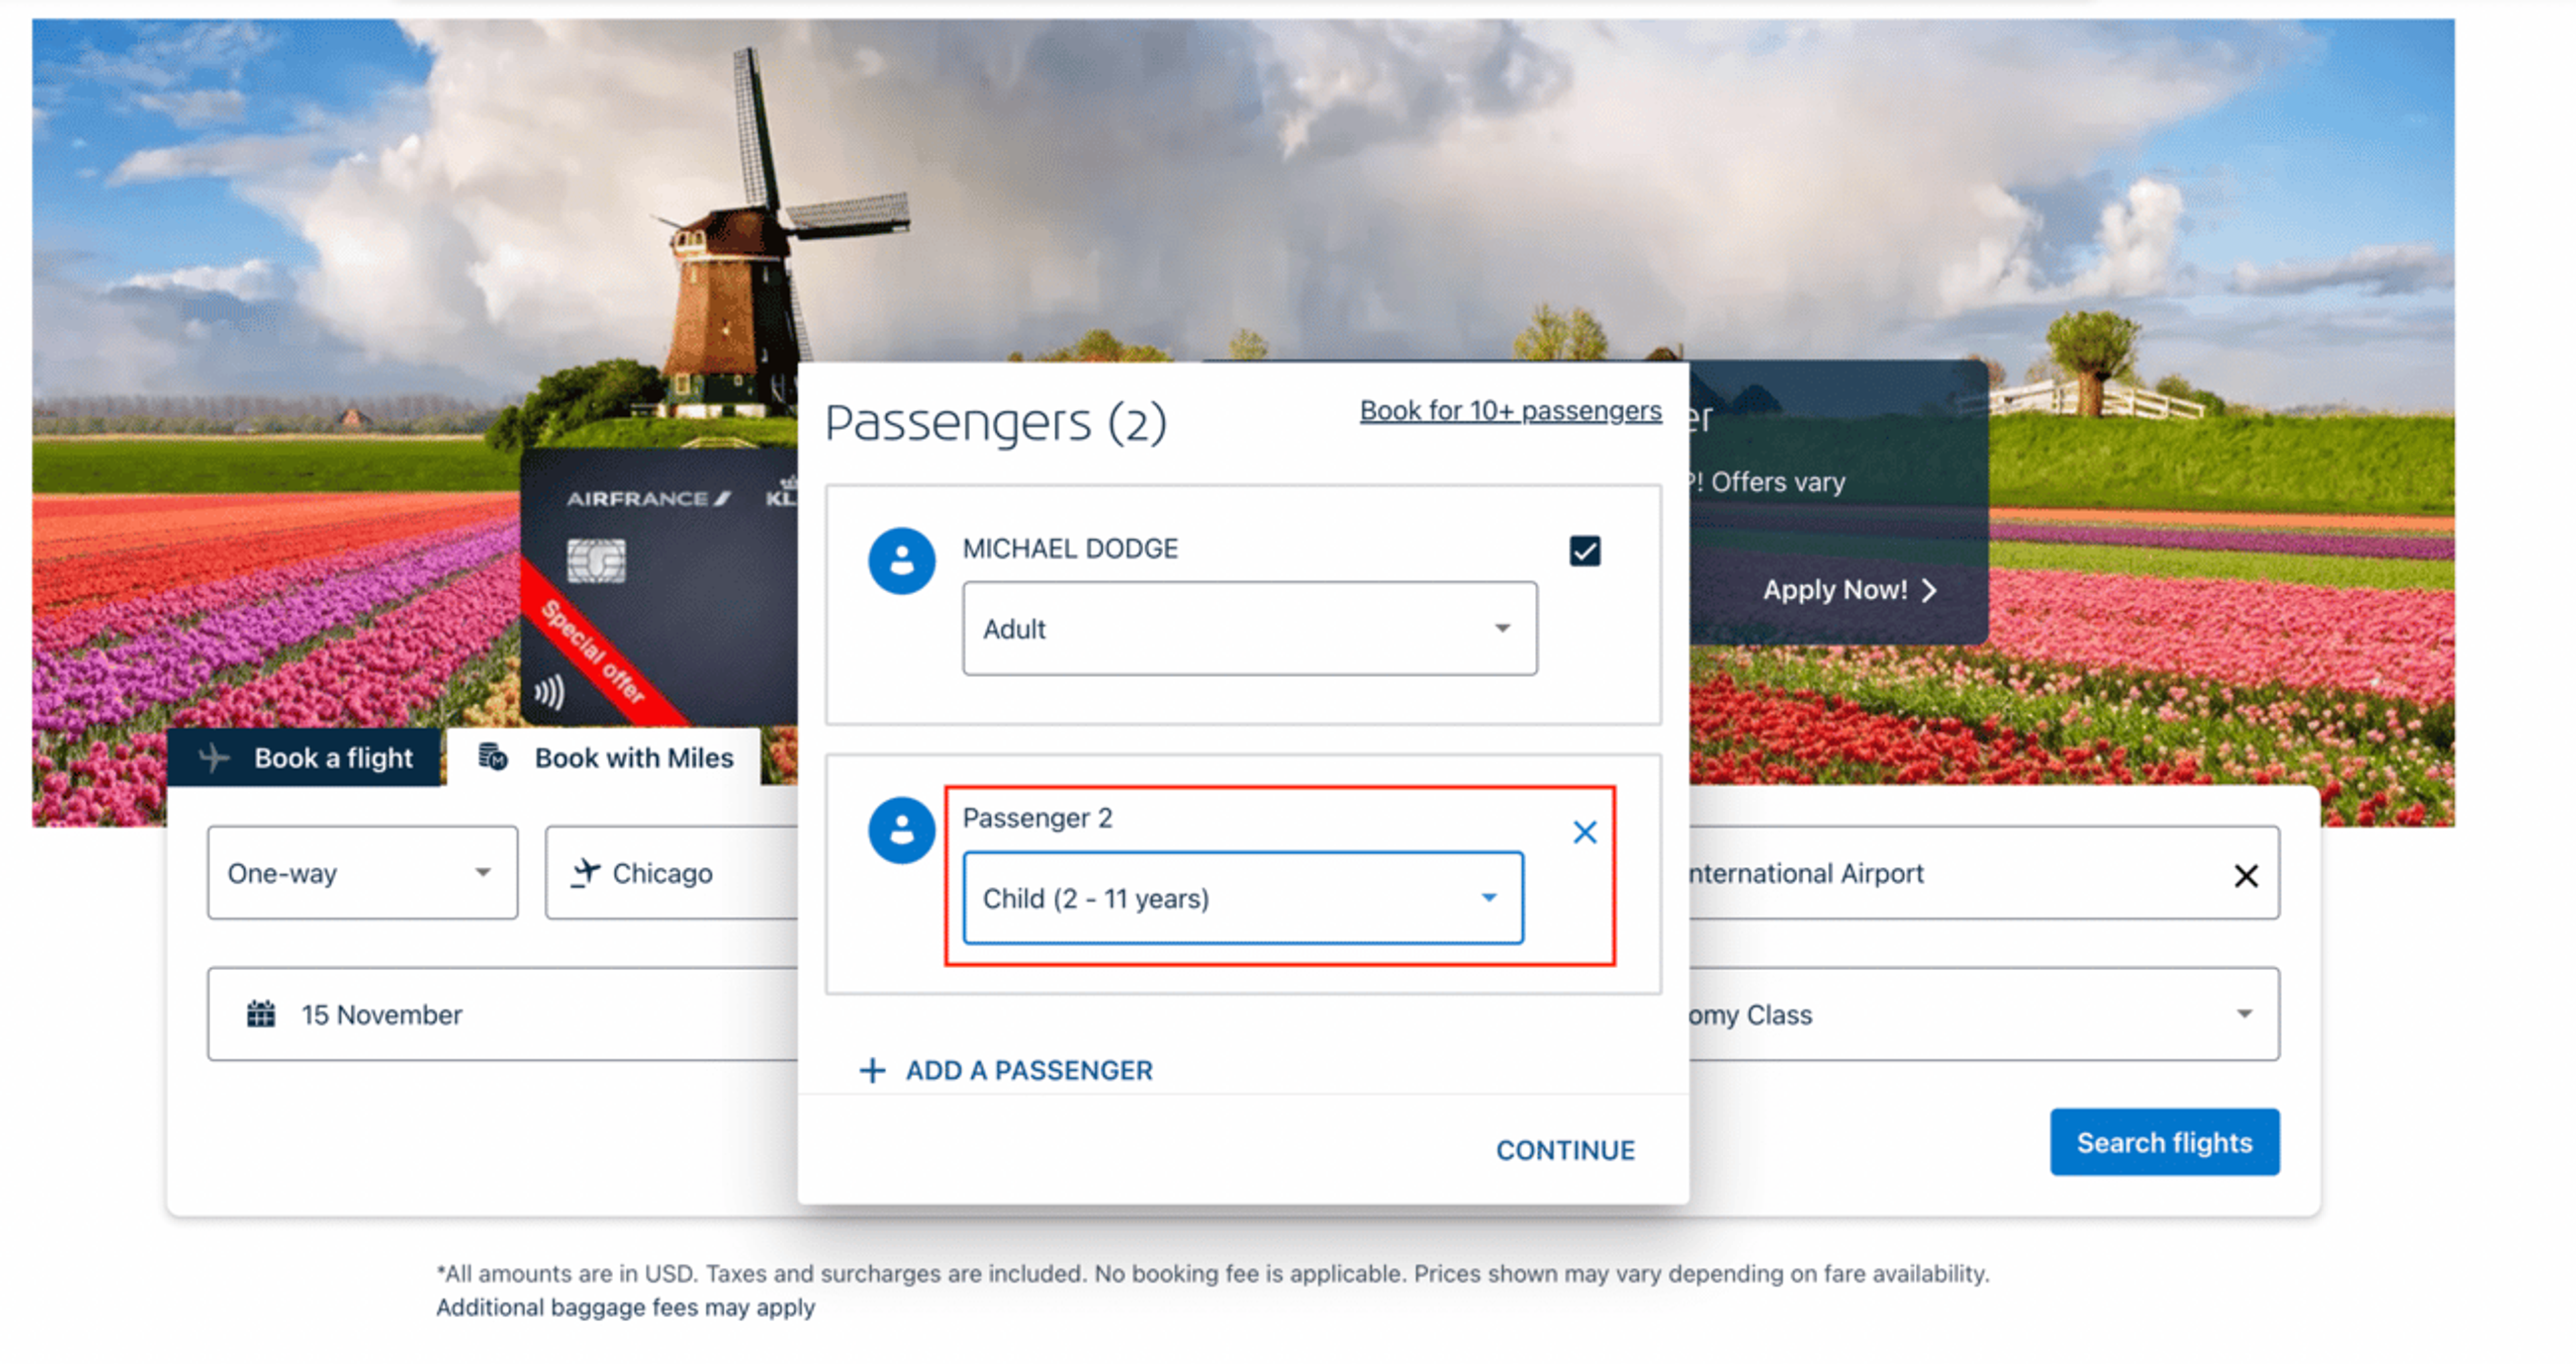The width and height of the screenshot is (2576, 1364).
Task: Click Passenger 2 avatar icon
Action: click(901, 830)
